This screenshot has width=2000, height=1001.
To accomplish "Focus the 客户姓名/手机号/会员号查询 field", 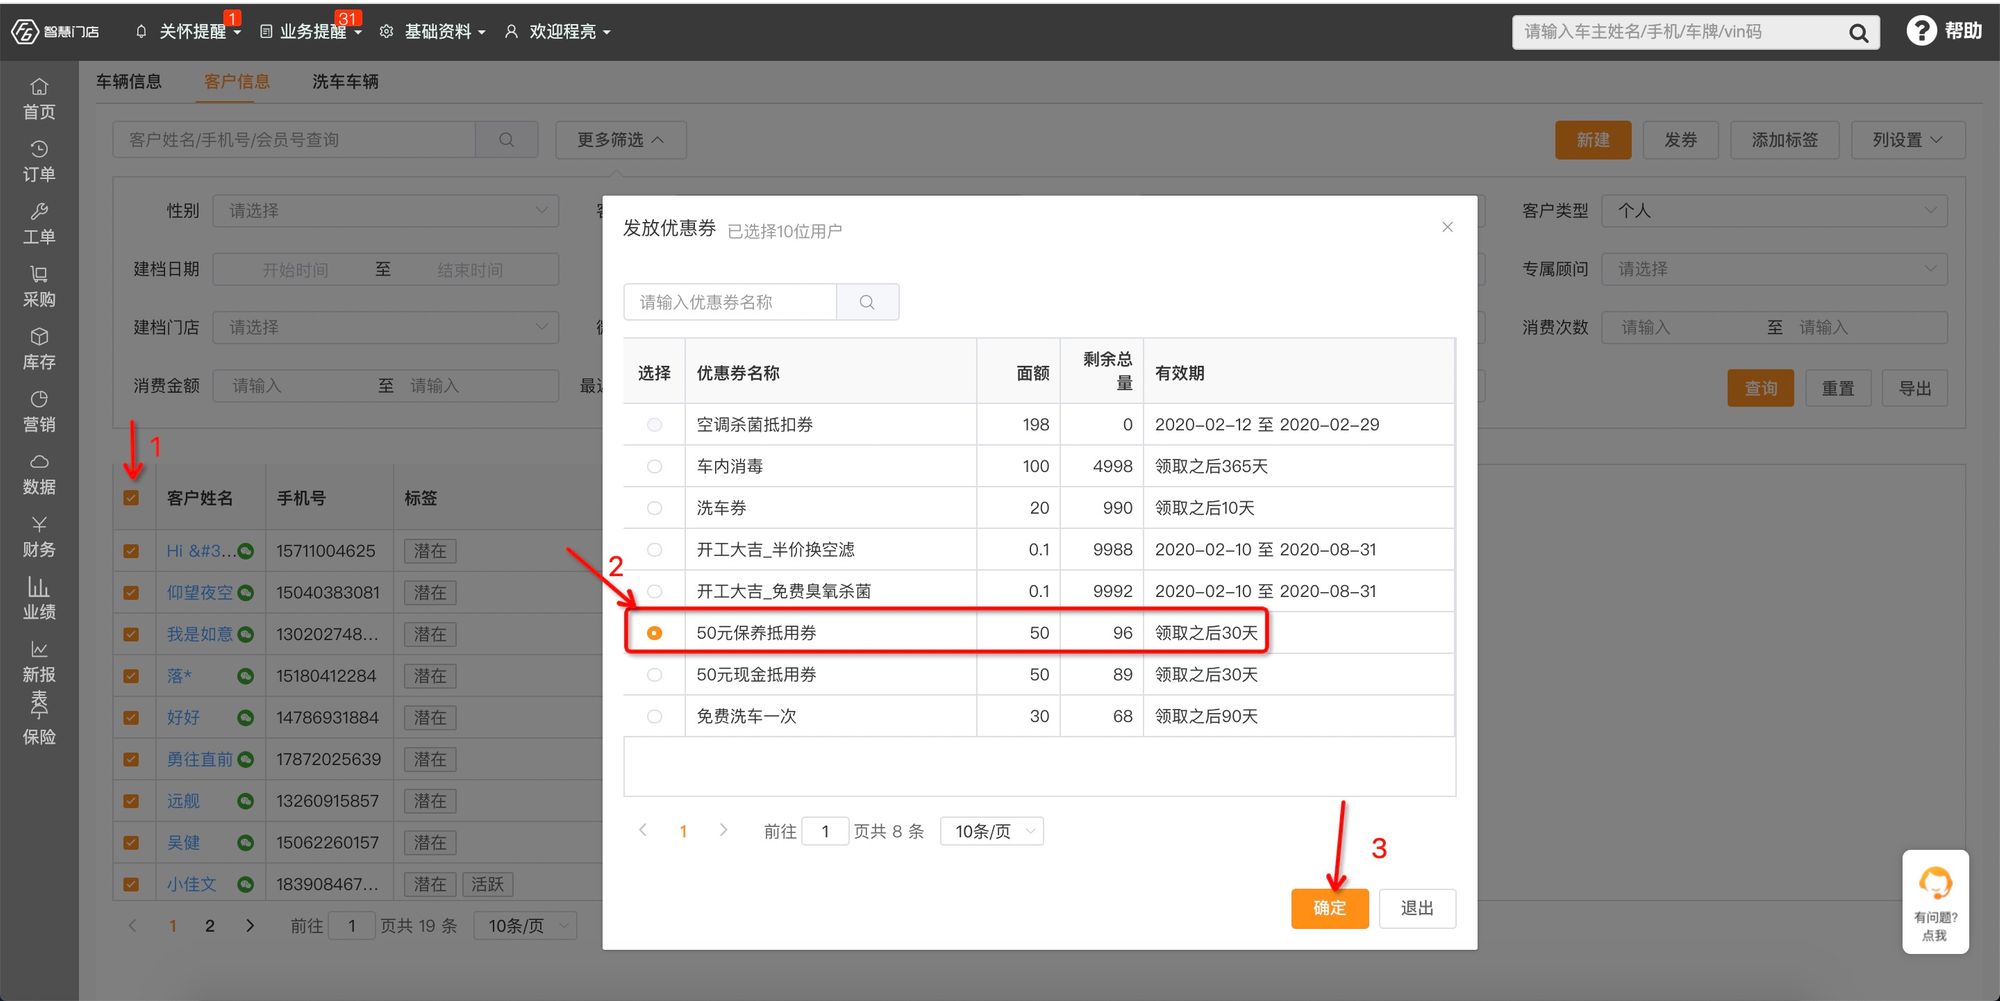I will [x=294, y=140].
